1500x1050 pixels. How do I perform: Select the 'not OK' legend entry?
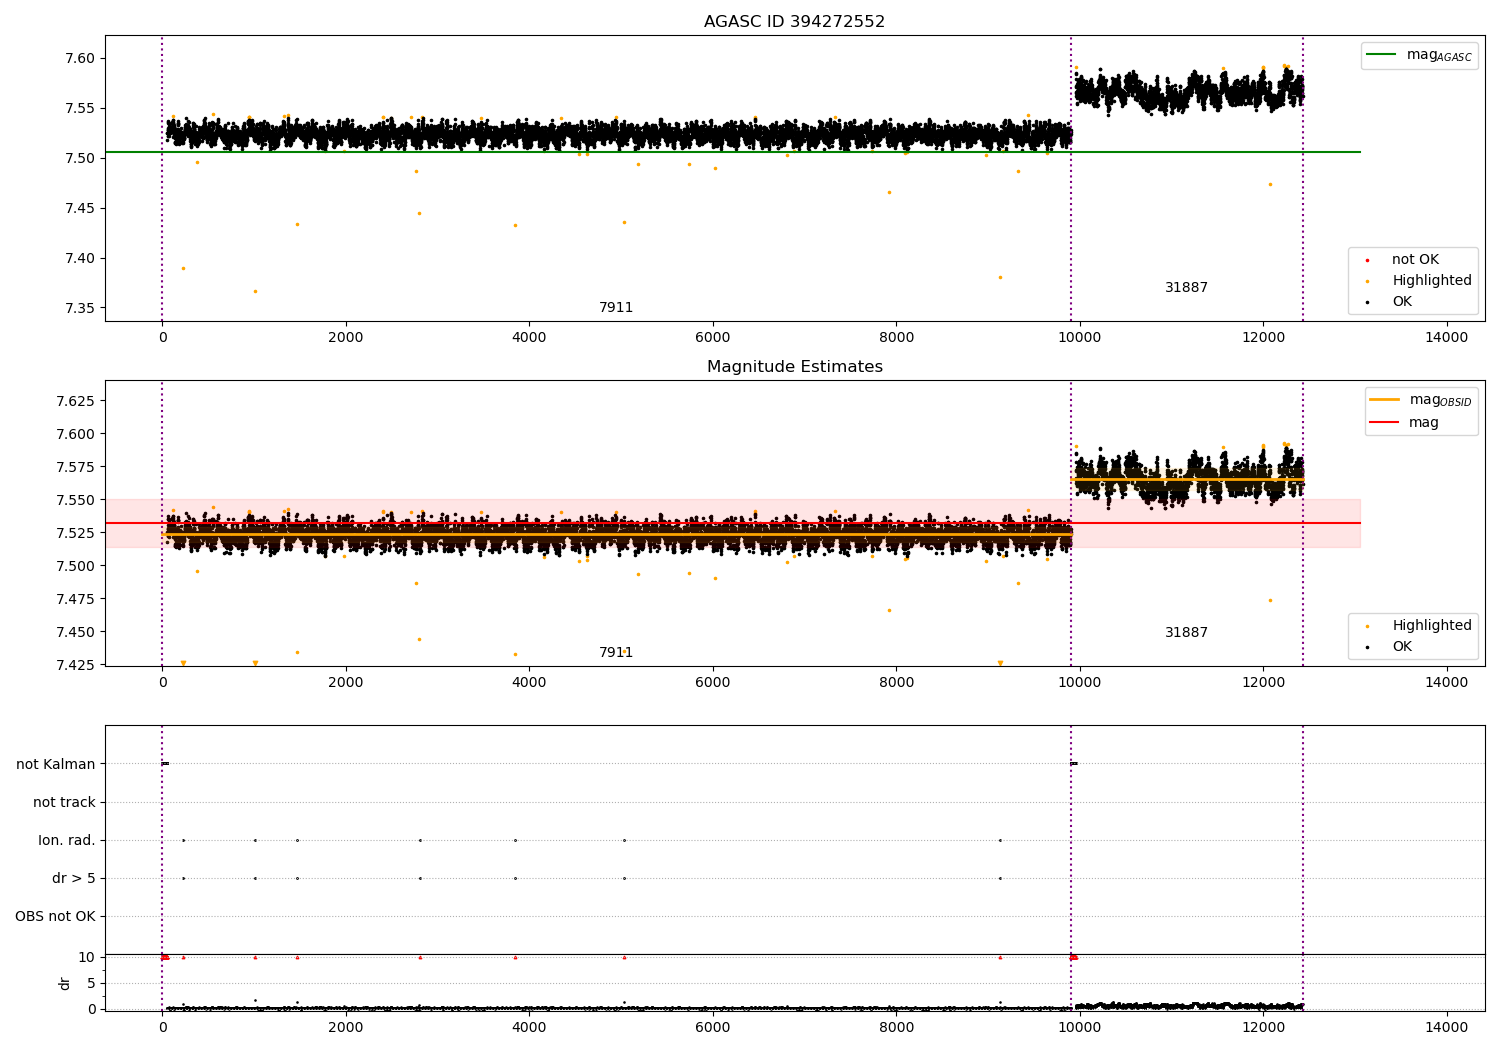(1415, 260)
